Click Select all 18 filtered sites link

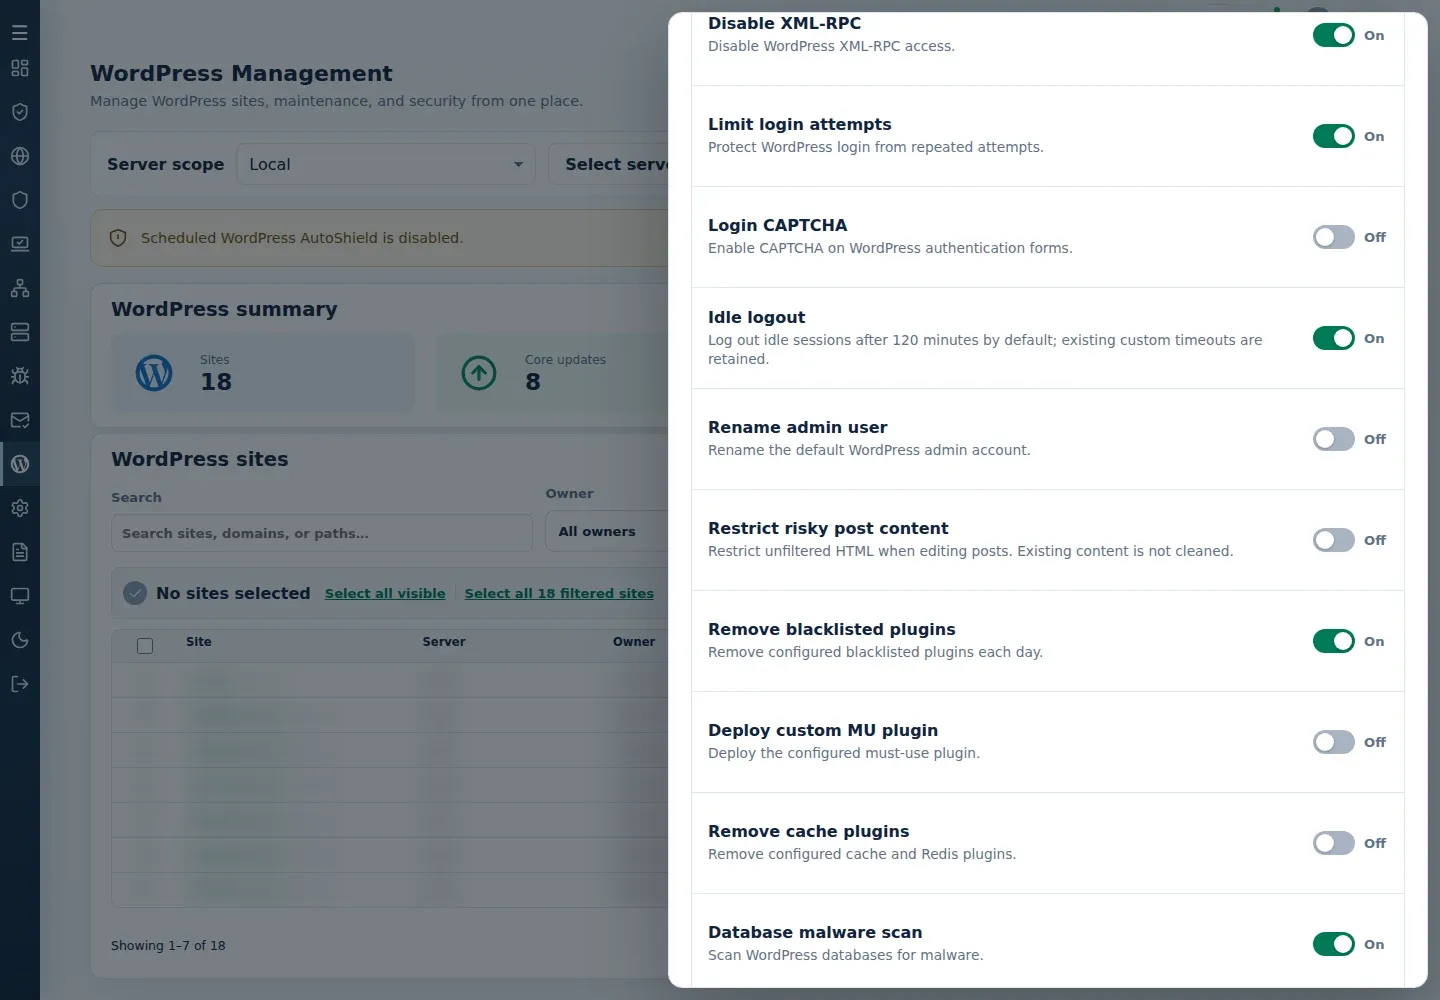(559, 593)
